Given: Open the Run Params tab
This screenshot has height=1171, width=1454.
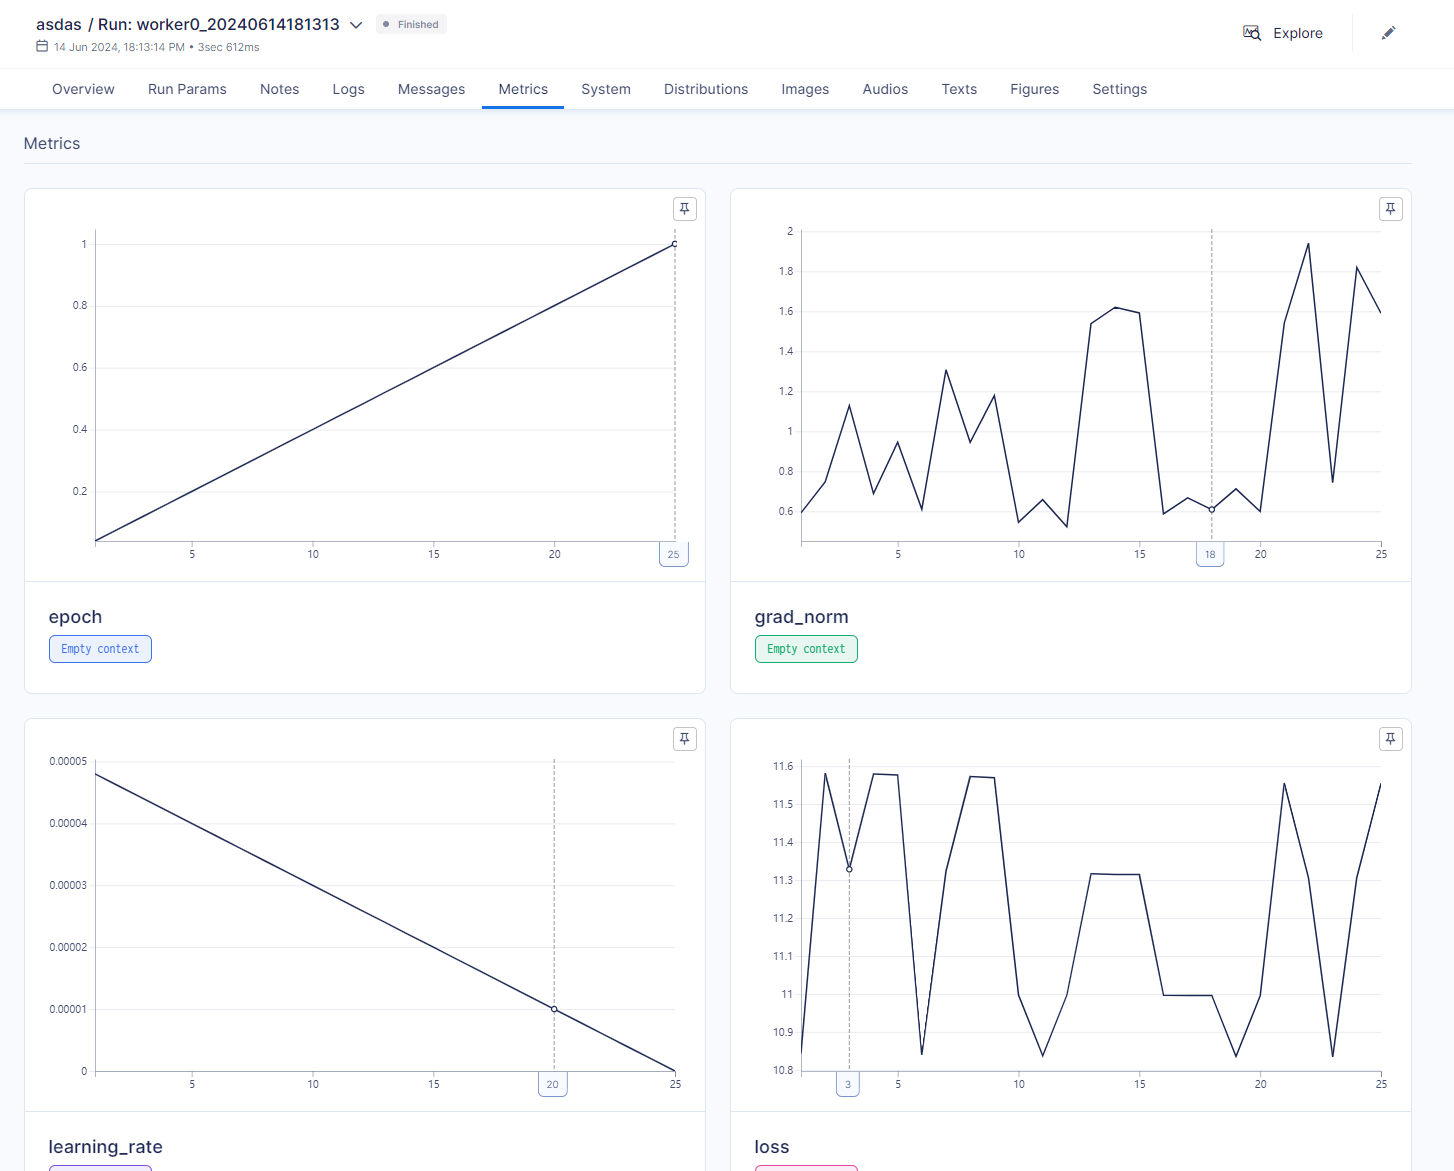Looking at the screenshot, I should pyautogui.click(x=187, y=89).
